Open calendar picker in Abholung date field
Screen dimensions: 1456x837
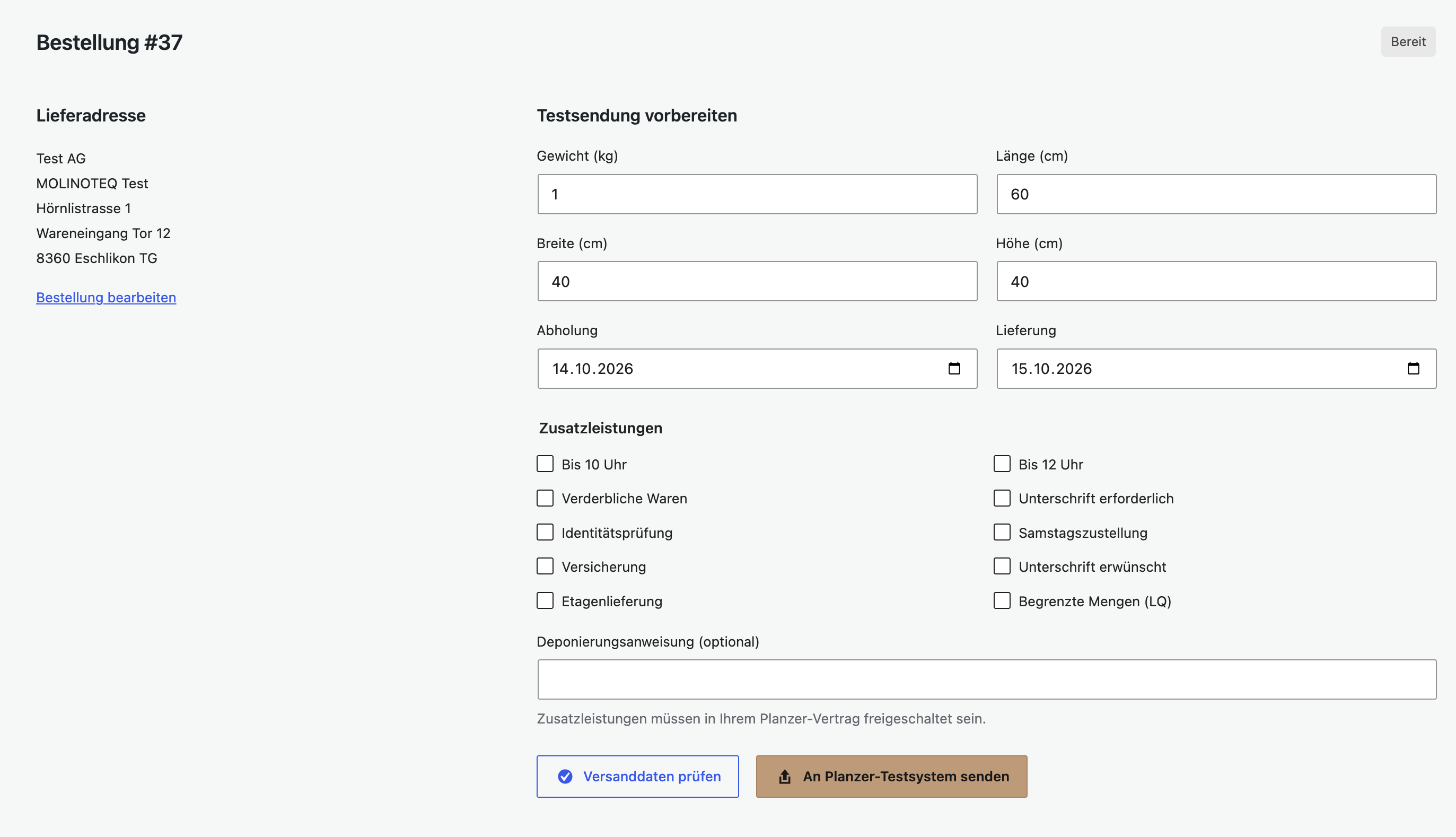[954, 369]
